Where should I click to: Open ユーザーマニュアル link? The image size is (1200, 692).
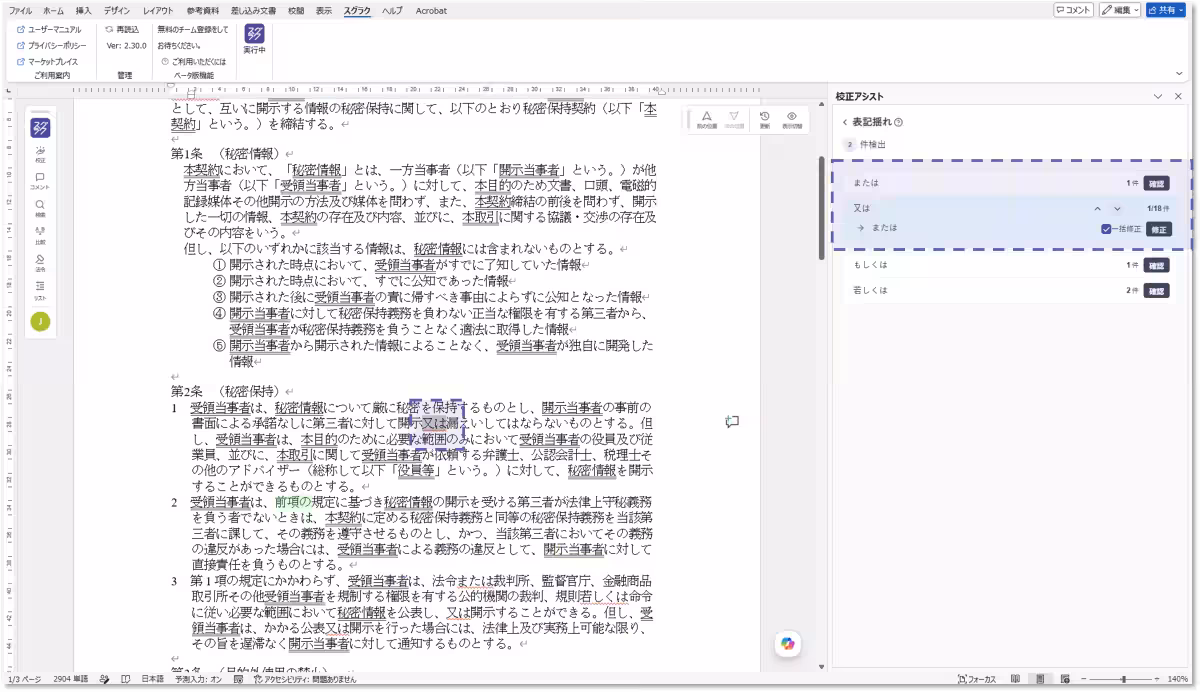point(49,30)
